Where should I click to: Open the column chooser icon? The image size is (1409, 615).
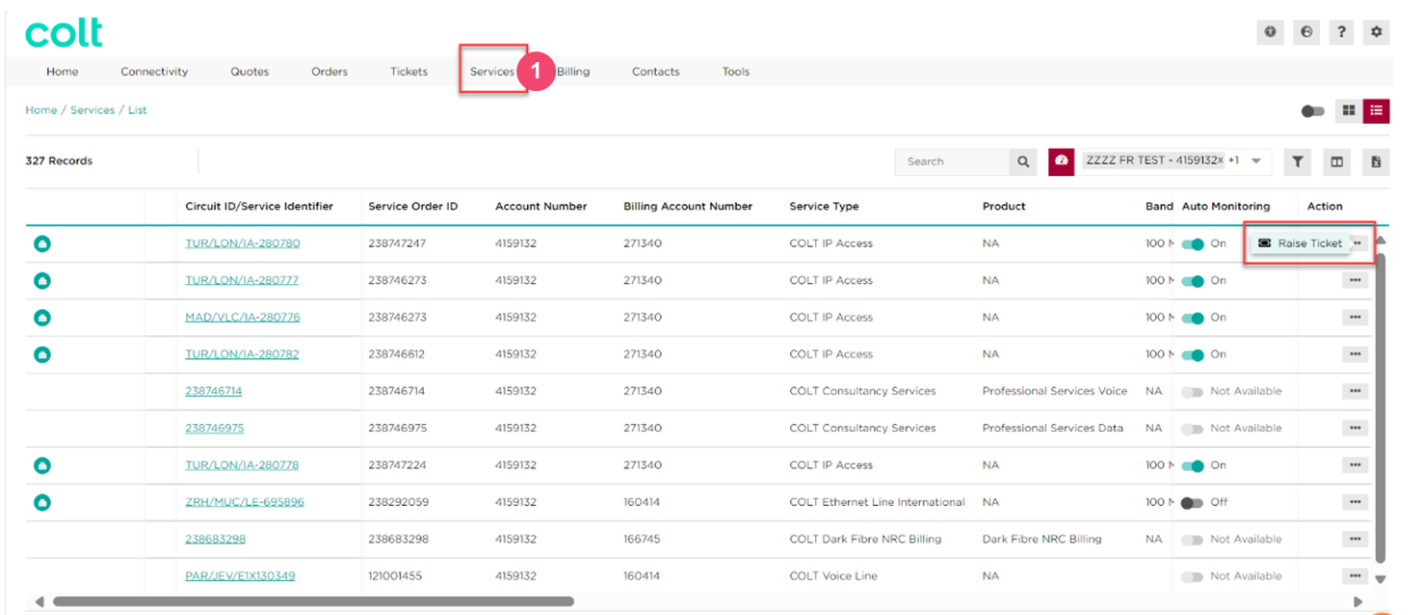coord(1337,161)
